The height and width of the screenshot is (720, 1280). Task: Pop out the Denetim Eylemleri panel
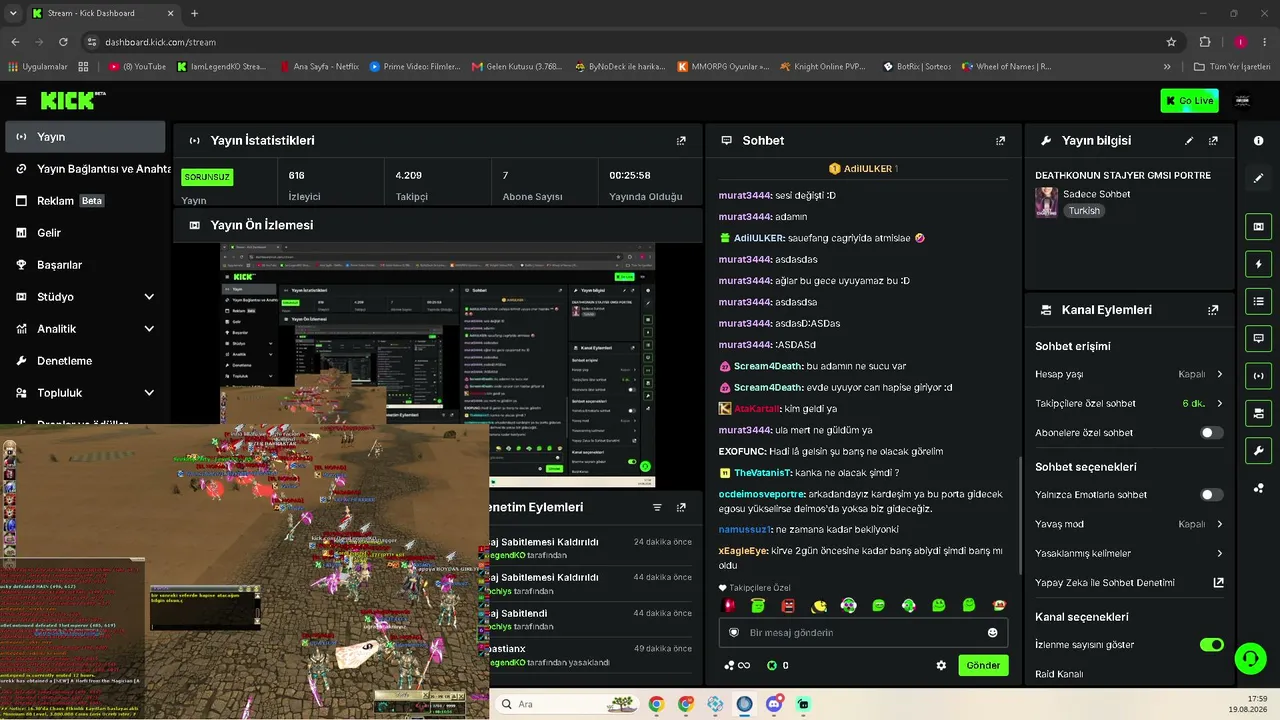click(681, 508)
